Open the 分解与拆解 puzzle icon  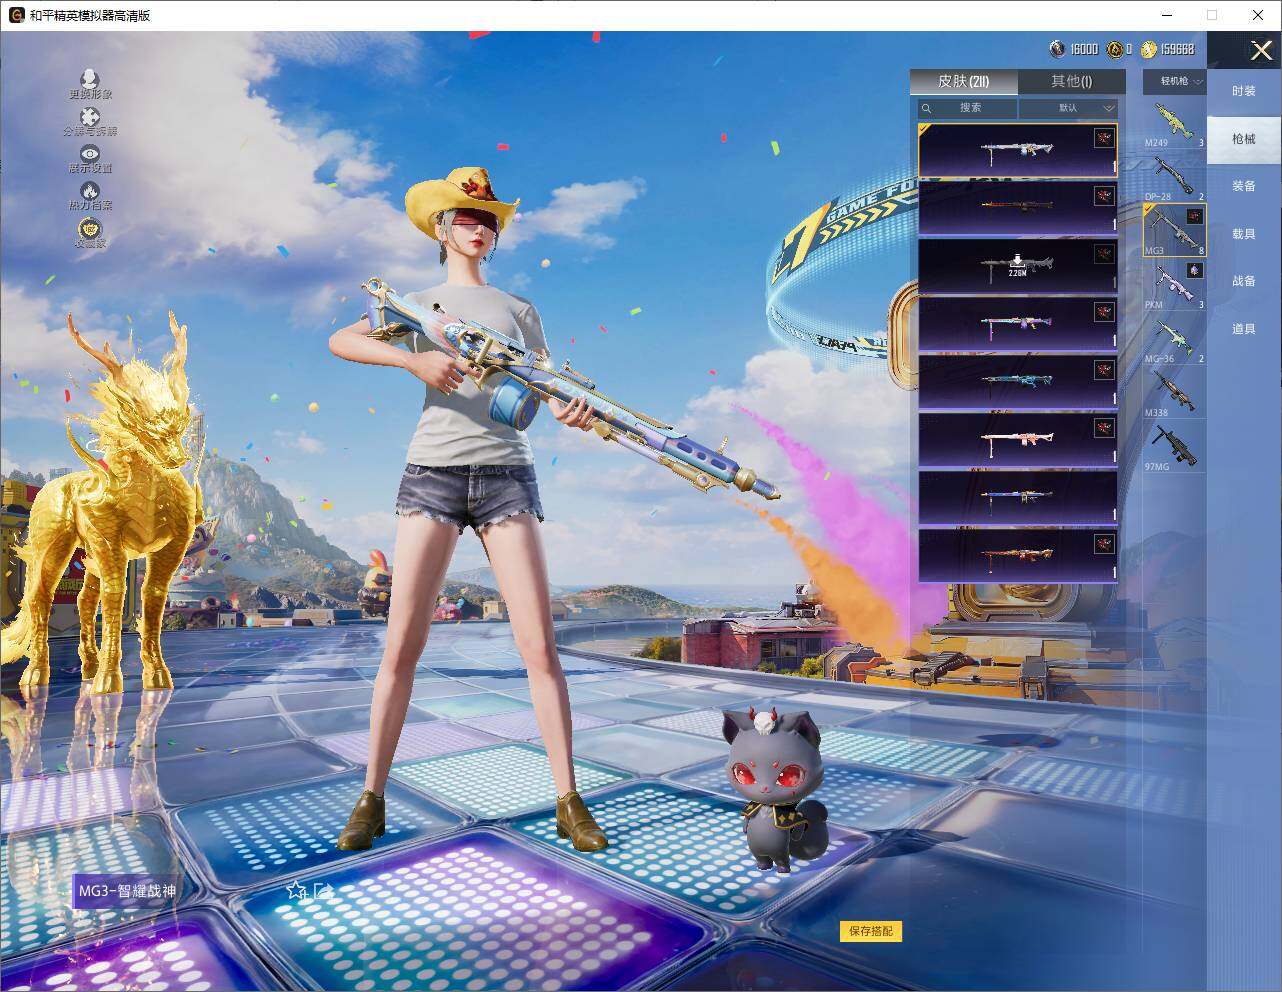90,118
